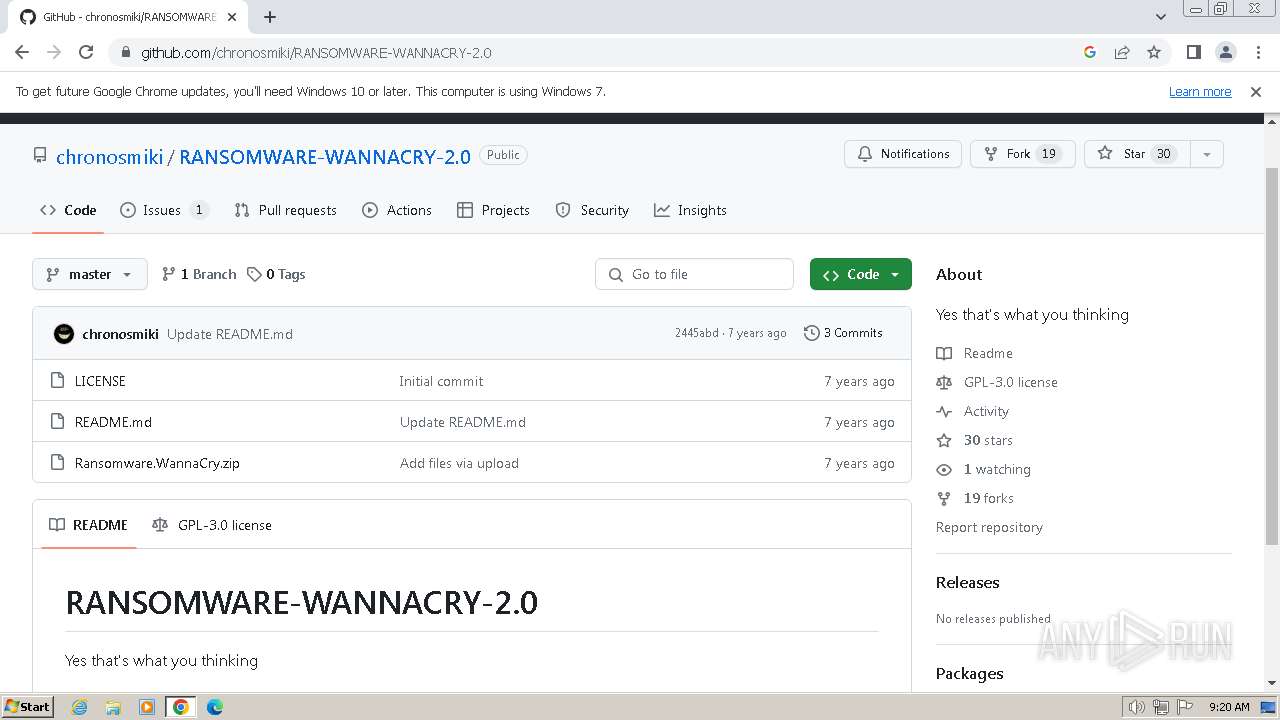The image size is (1280, 720).
Task: Open Readme link in About sidebar
Action: pos(975,353)
